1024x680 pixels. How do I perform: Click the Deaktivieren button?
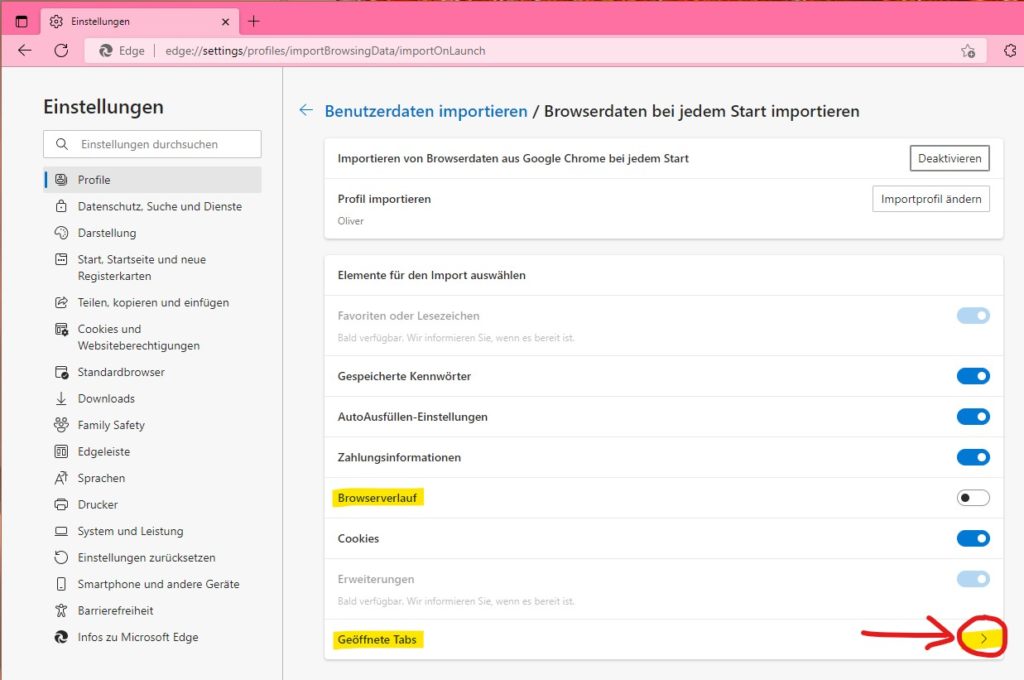[949, 158]
